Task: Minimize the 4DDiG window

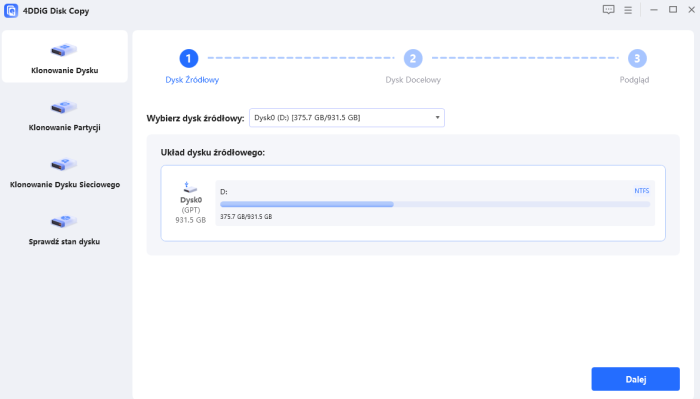Action: pos(654,10)
